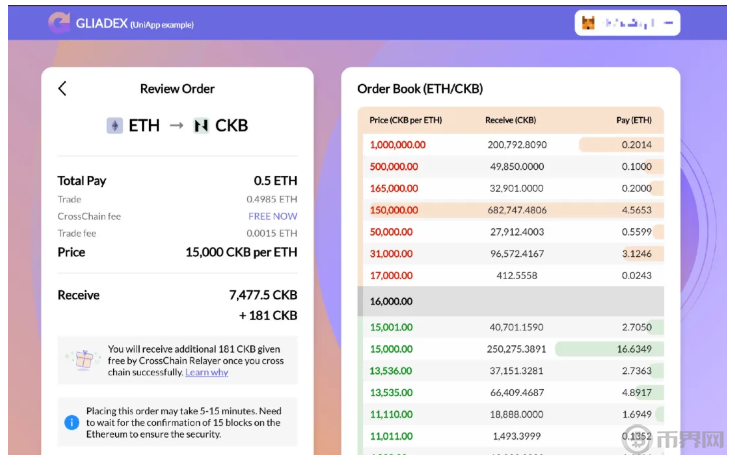This screenshot has width=735, height=467.
Task: Open the wallet address button
Action: tap(627, 23)
